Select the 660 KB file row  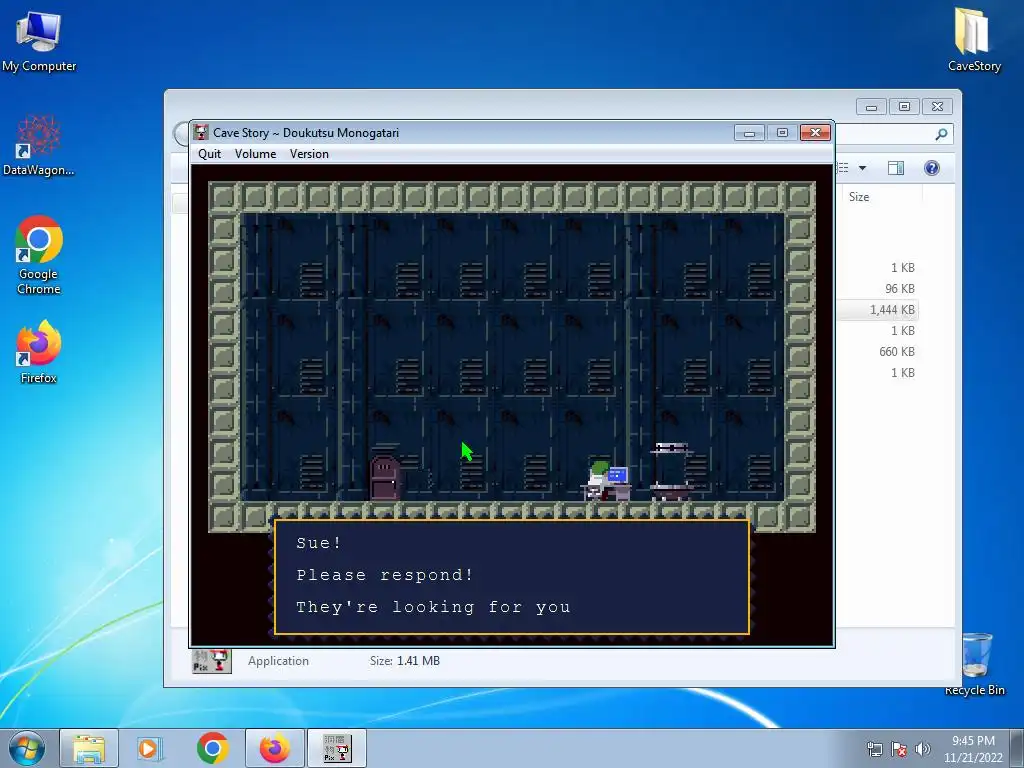877,351
